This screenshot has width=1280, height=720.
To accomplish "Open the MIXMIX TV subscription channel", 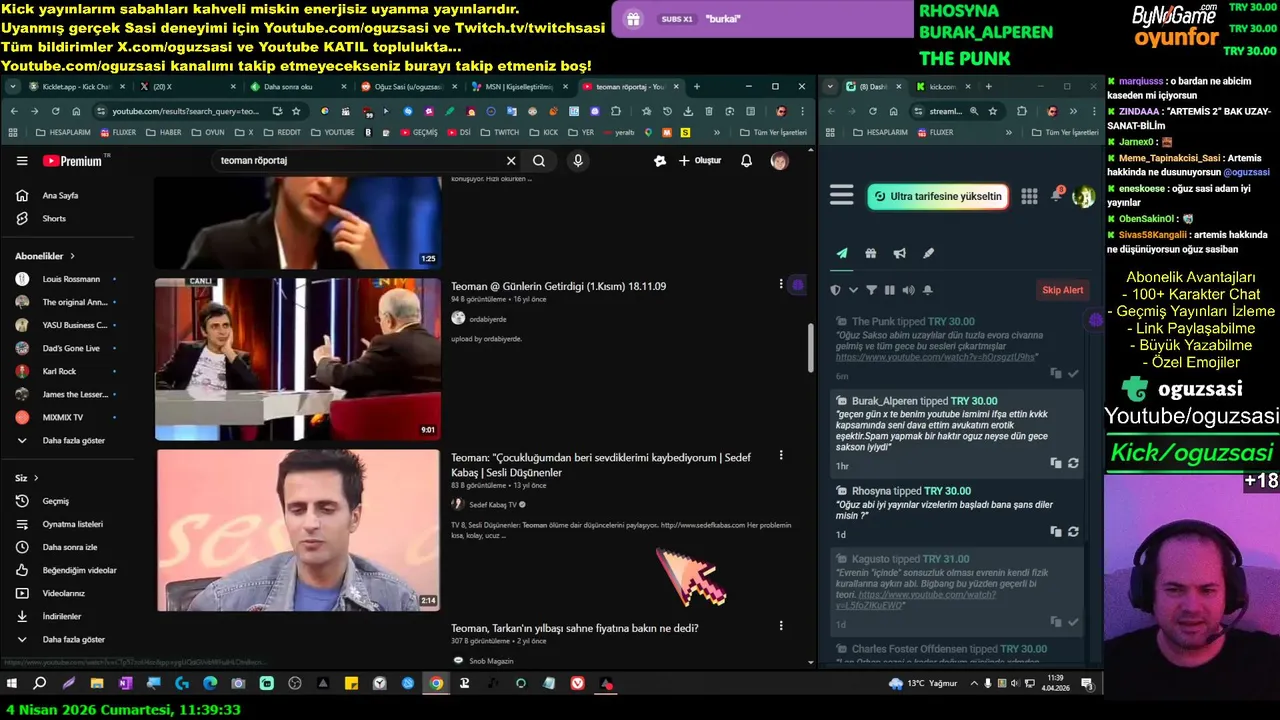I will point(67,417).
